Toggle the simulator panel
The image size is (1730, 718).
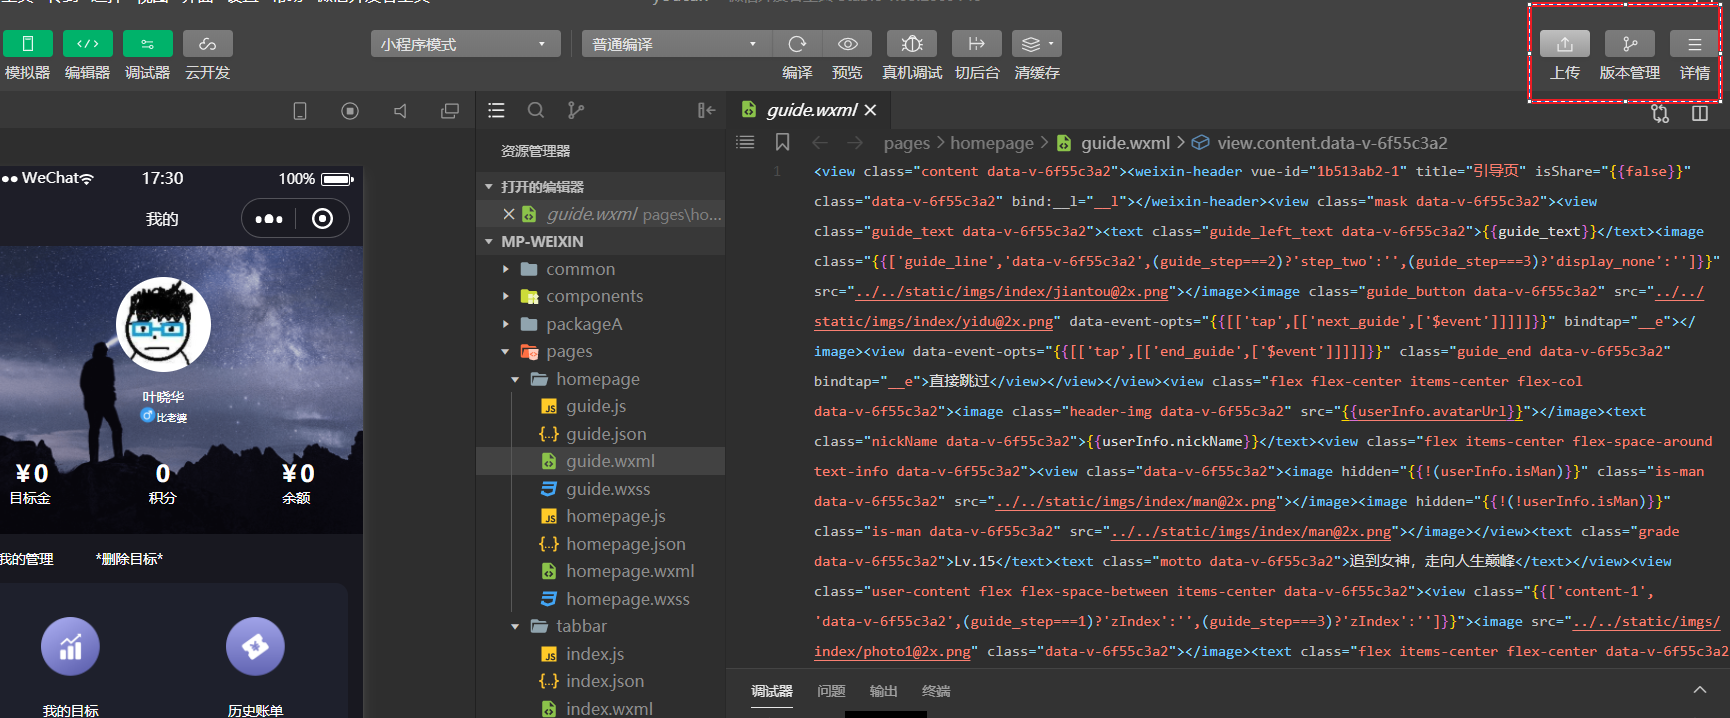(x=28, y=44)
